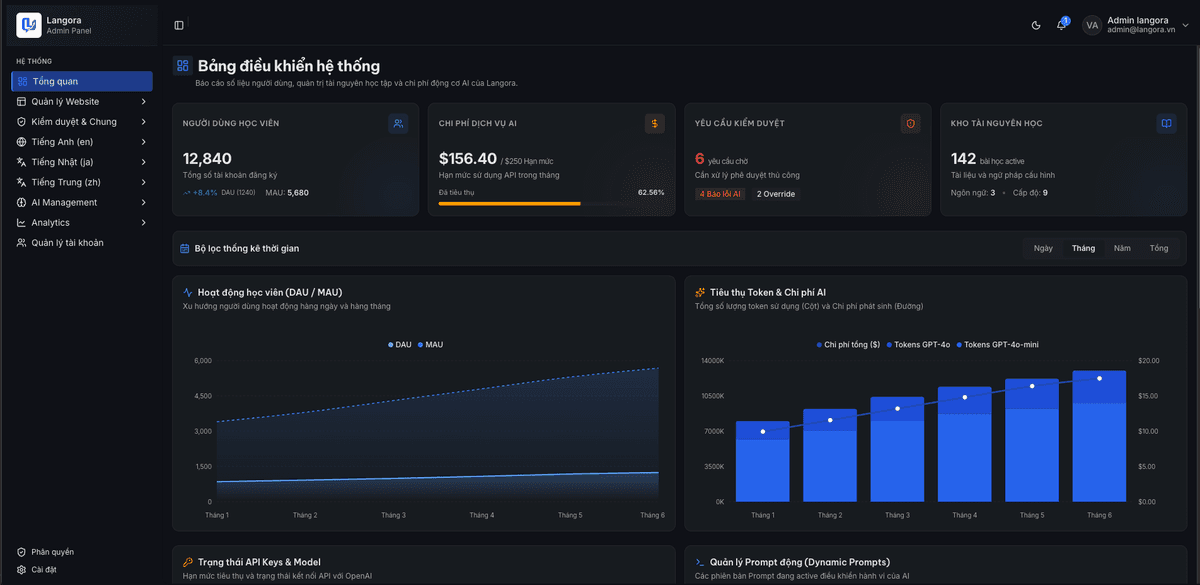Click the dollar icon on Chi phí dịch vụ AI card
Screen dimensions: 1200x585
click(654, 123)
